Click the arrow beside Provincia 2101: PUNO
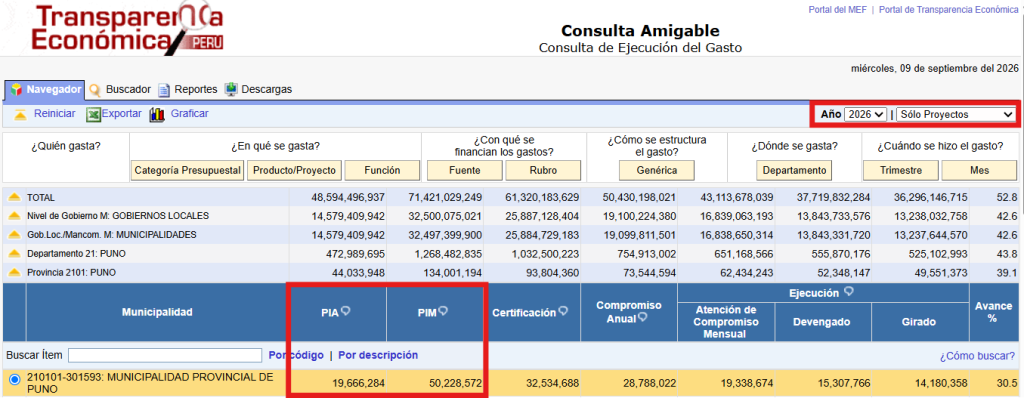The image size is (1024, 398). point(14,273)
